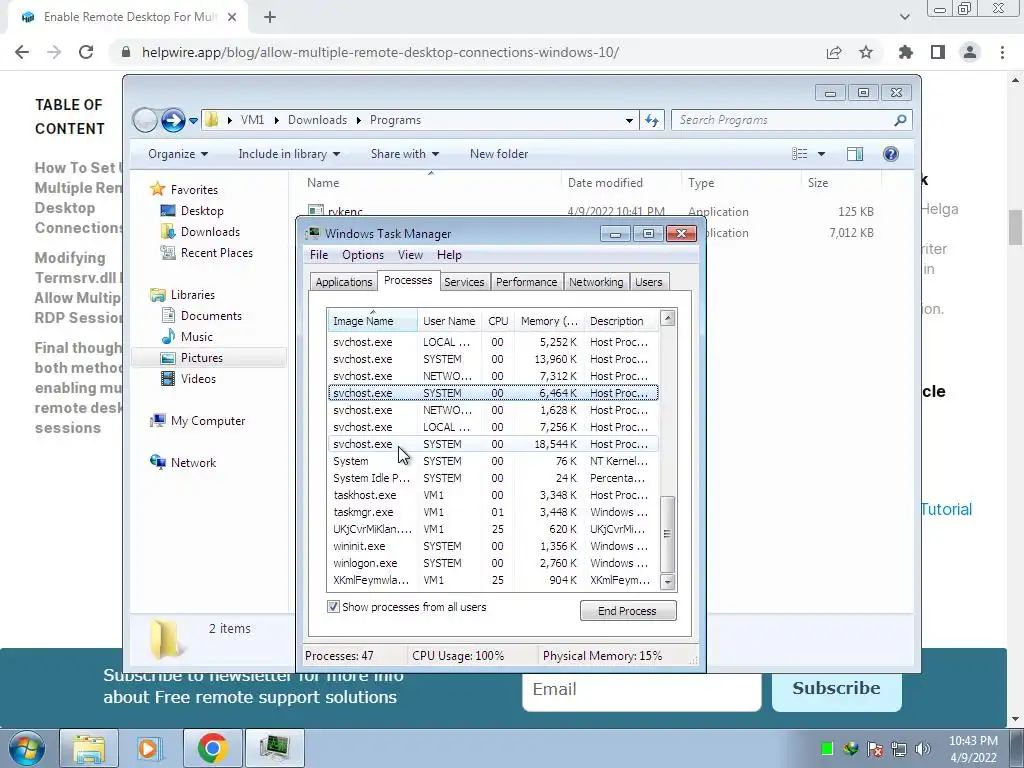Share this page icon in address bar
The height and width of the screenshot is (768, 1024).
[834, 52]
